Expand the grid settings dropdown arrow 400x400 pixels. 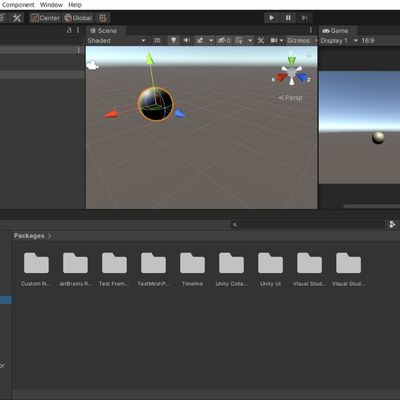(x=250, y=41)
